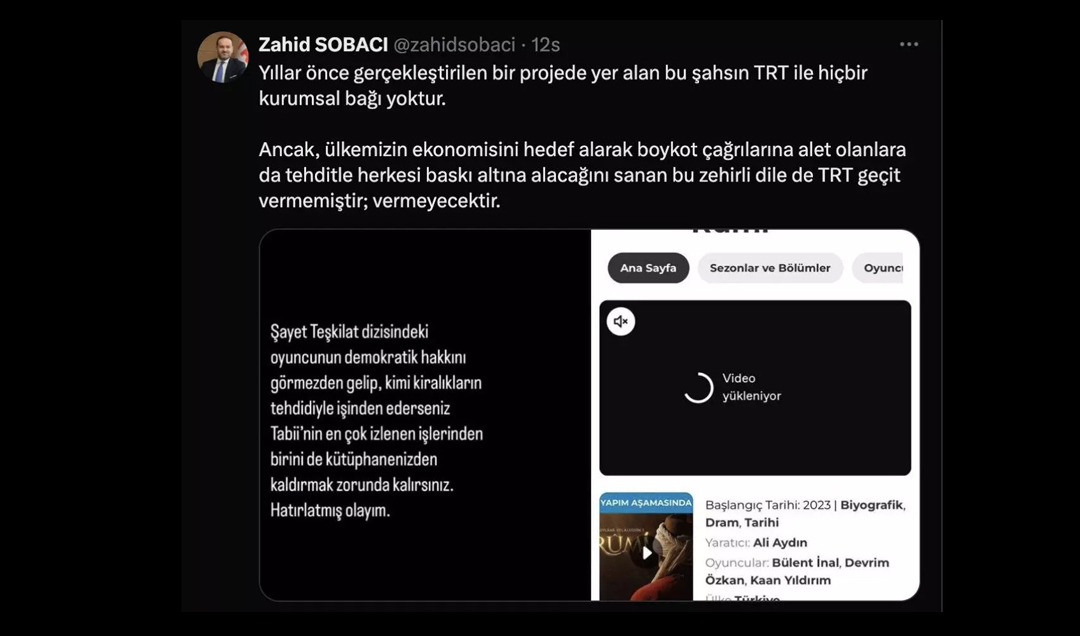Select the Tarihi genre link
Screen dimensions: 1080x636
[762, 523]
